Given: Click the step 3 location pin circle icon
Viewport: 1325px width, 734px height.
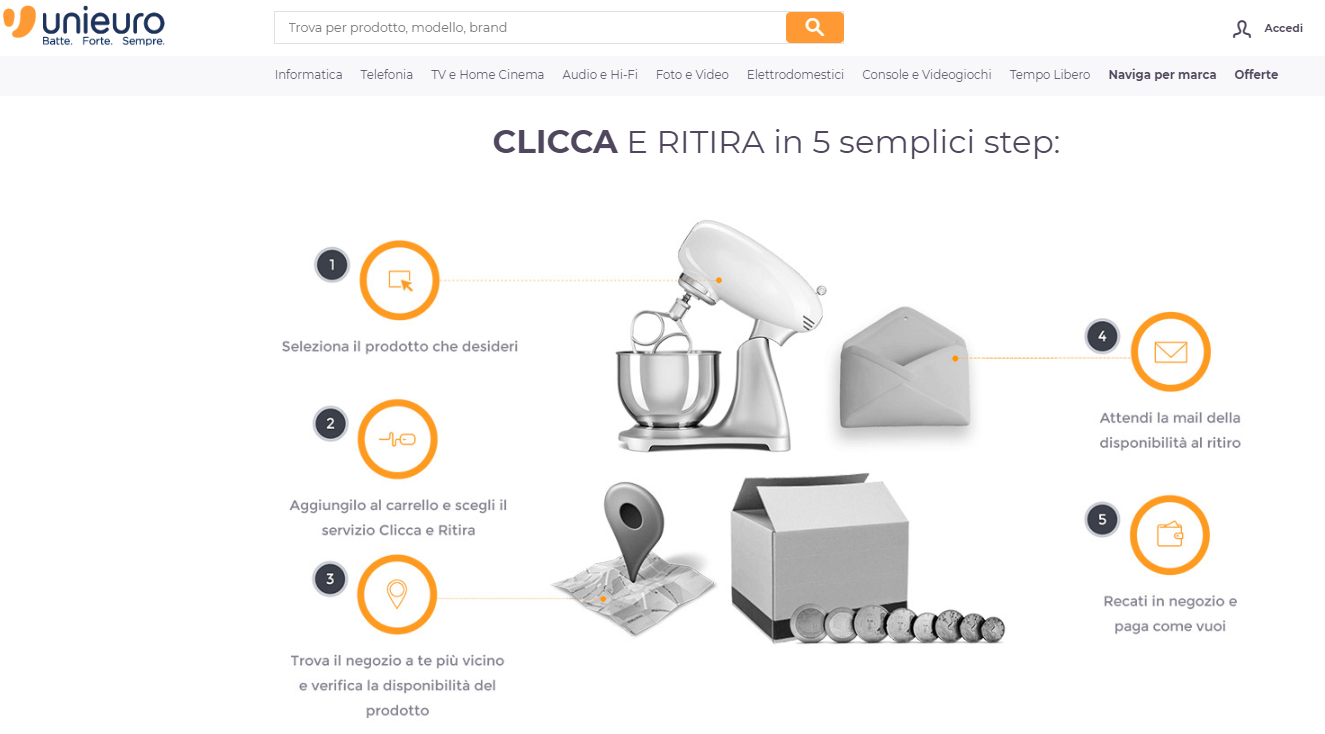Looking at the screenshot, I should coord(397,594).
